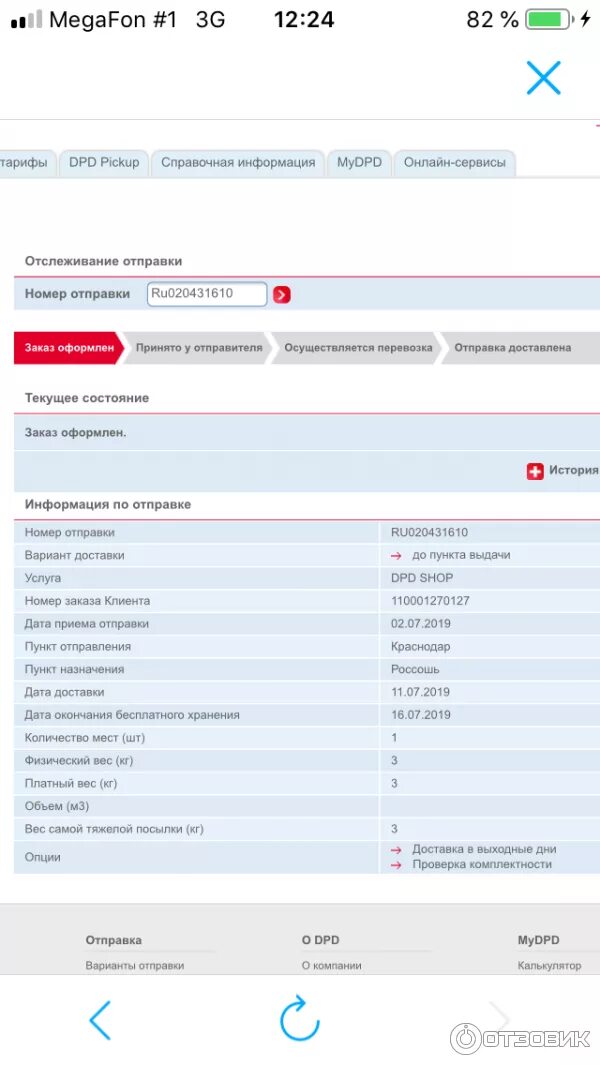Viewport: 600px width, 1065px height.
Task: Click the Дата приема отправки label
Action: [x=87, y=624]
